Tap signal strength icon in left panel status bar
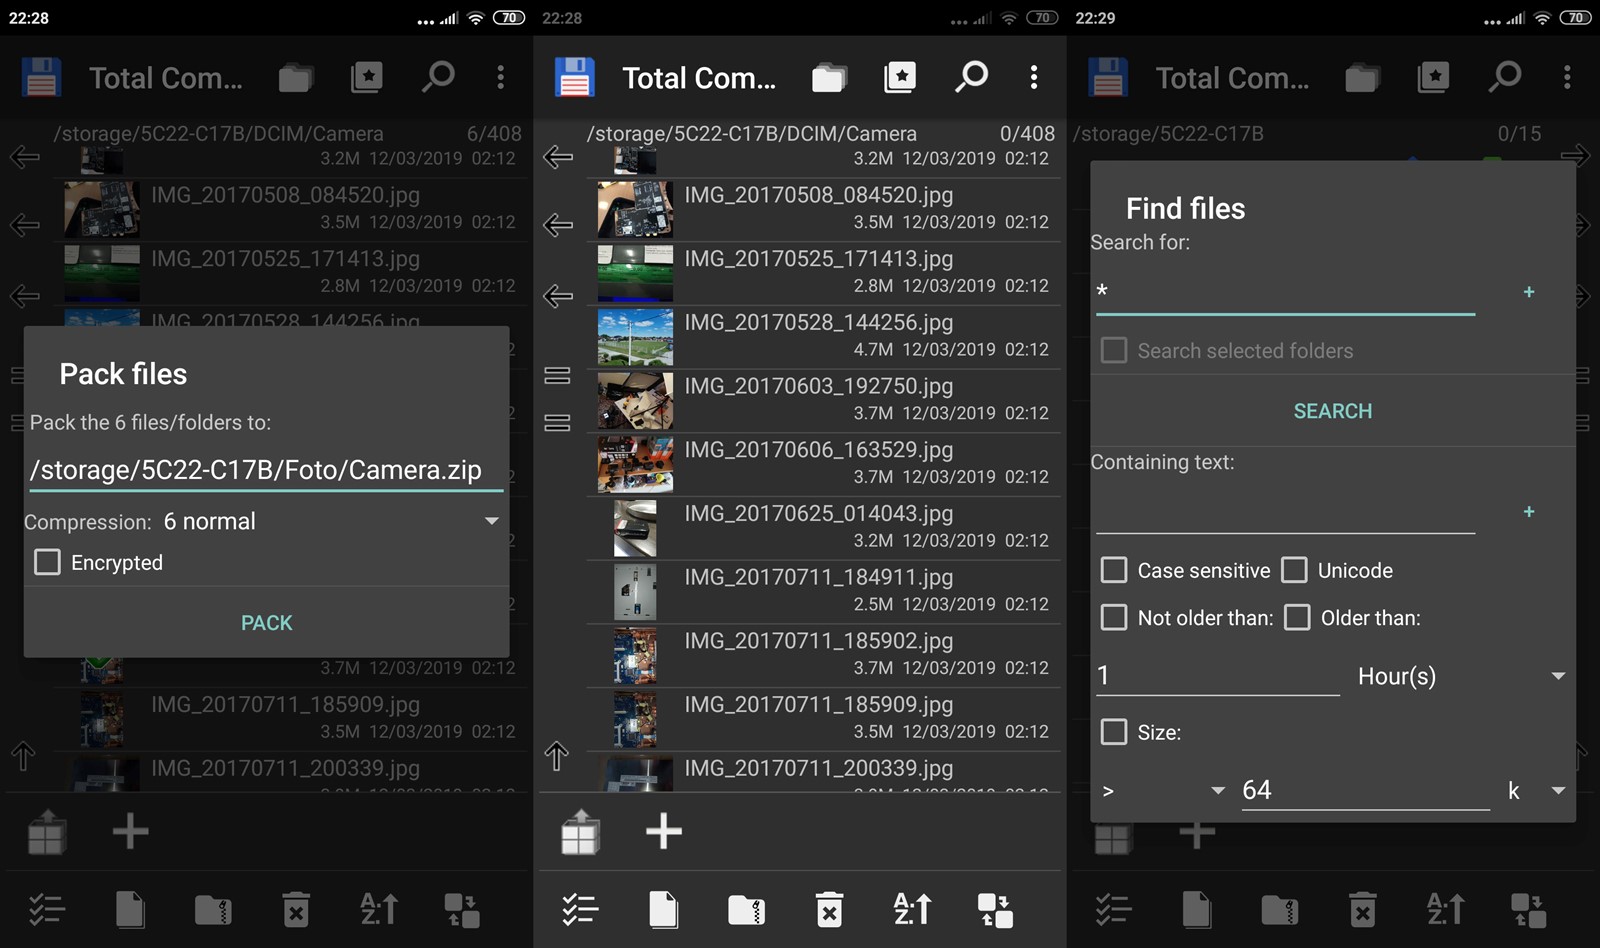The height and width of the screenshot is (948, 1600). click(x=449, y=18)
